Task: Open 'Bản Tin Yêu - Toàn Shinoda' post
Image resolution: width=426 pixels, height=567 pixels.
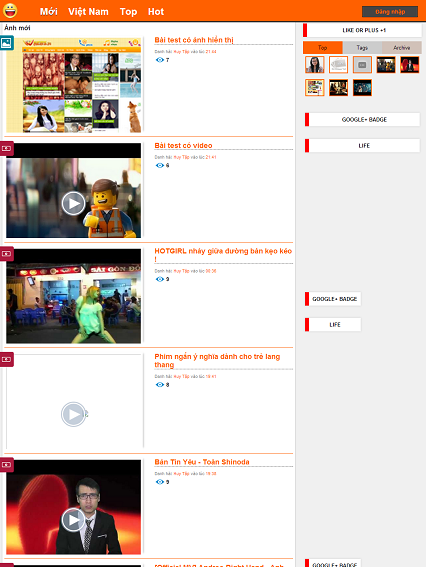Action: pos(202,462)
